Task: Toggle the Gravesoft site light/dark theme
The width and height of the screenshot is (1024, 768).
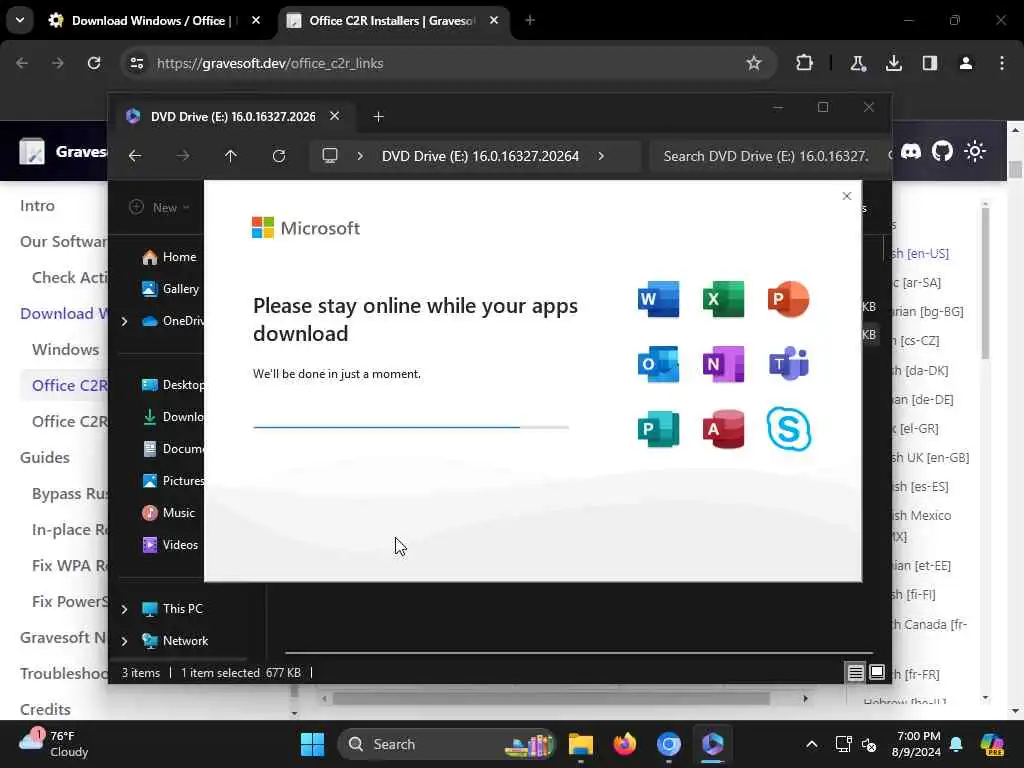Action: coord(974,152)
